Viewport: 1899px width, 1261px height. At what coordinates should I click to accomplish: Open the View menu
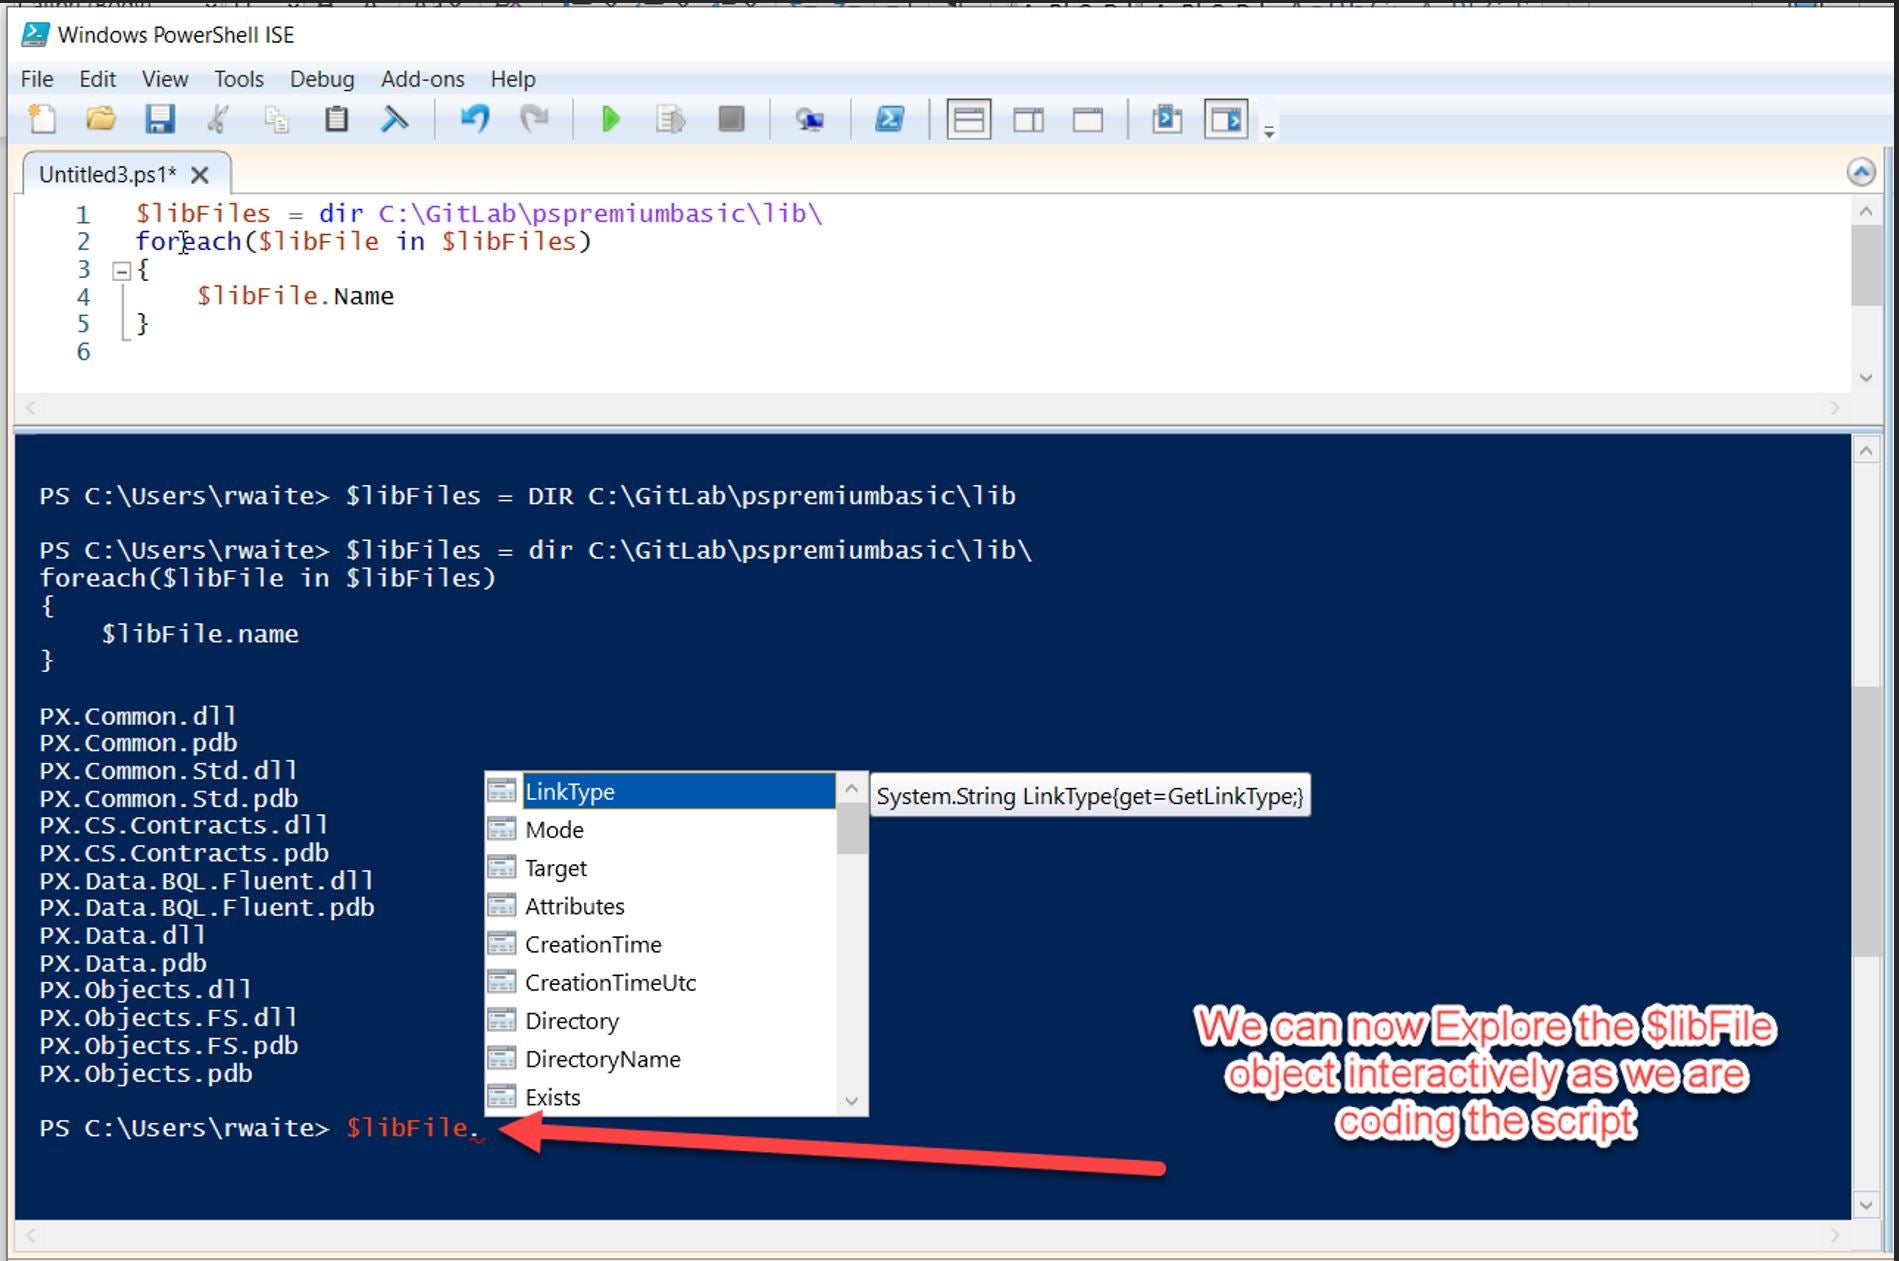[x=165, y=79]
